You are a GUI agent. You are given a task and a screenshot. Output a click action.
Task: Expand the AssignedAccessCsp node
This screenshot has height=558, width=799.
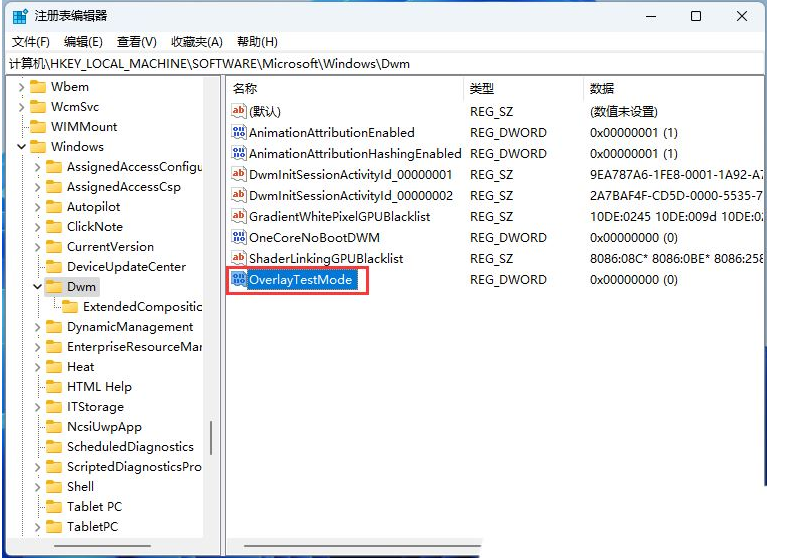pos(37,187)
